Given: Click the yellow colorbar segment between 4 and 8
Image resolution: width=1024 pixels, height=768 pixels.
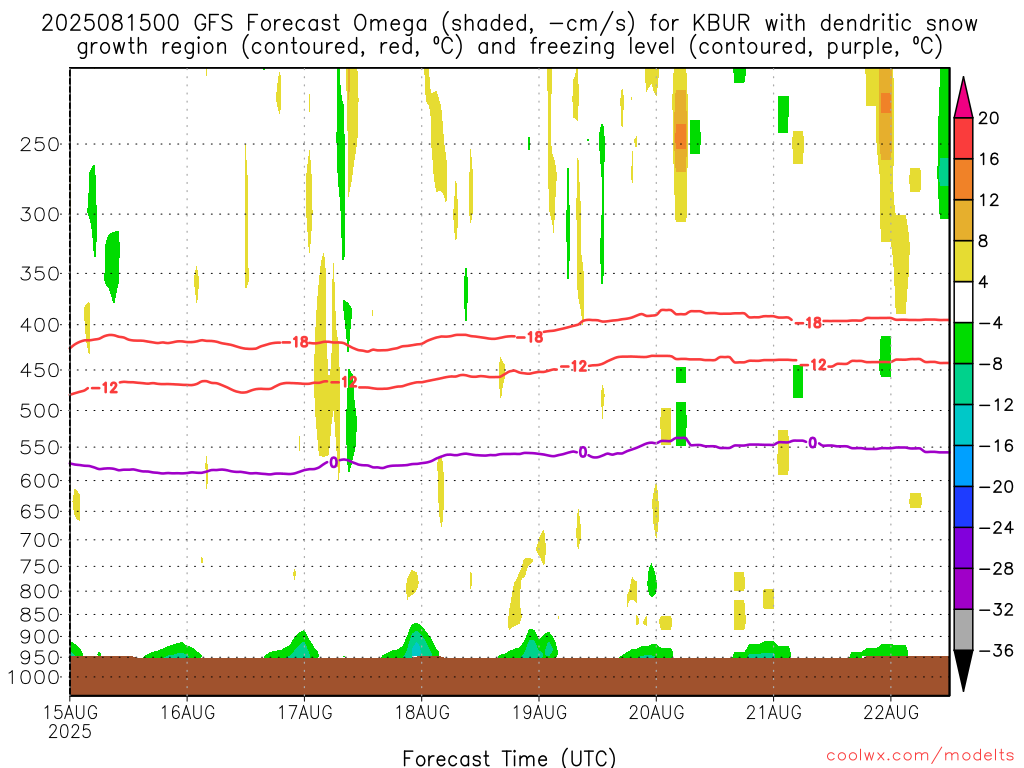Looking at the screenshot, I should pos(963,261).
